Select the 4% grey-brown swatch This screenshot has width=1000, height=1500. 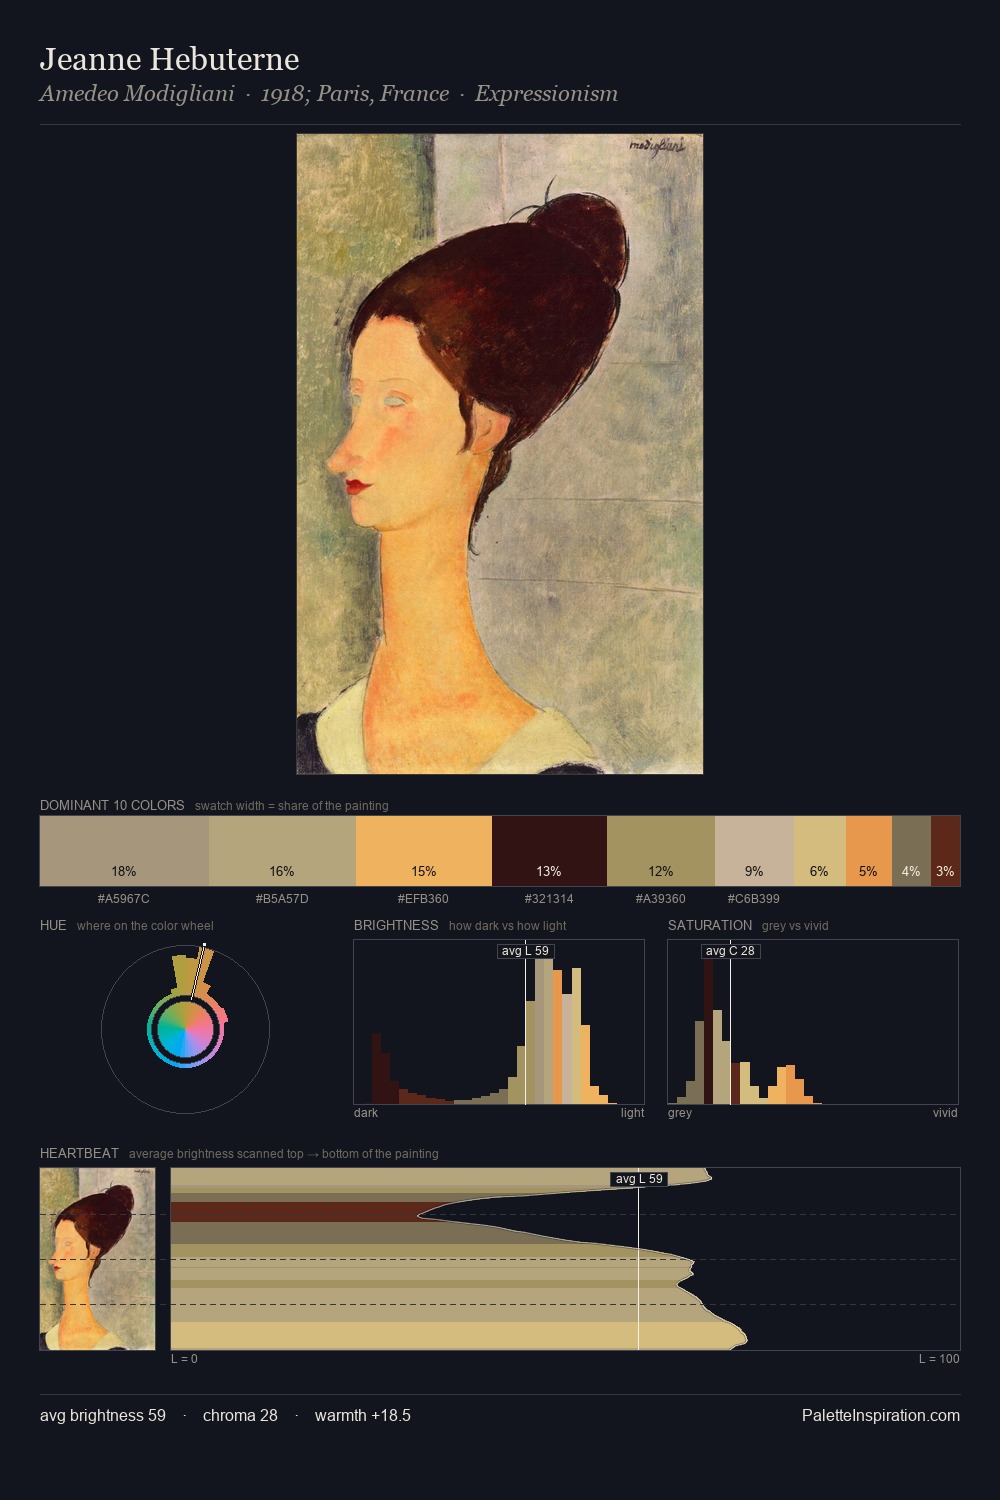coord(911,851)
